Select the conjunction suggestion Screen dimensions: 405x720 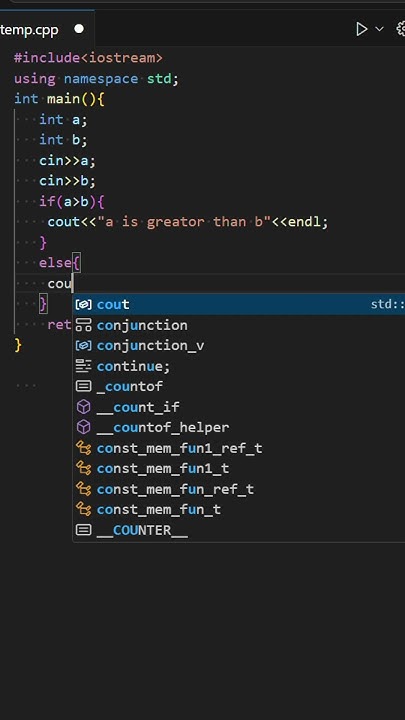point(239,325)
